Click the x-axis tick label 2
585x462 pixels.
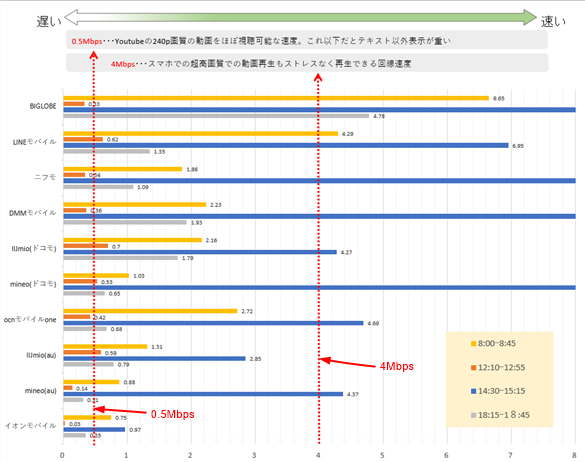click(190, 455)
